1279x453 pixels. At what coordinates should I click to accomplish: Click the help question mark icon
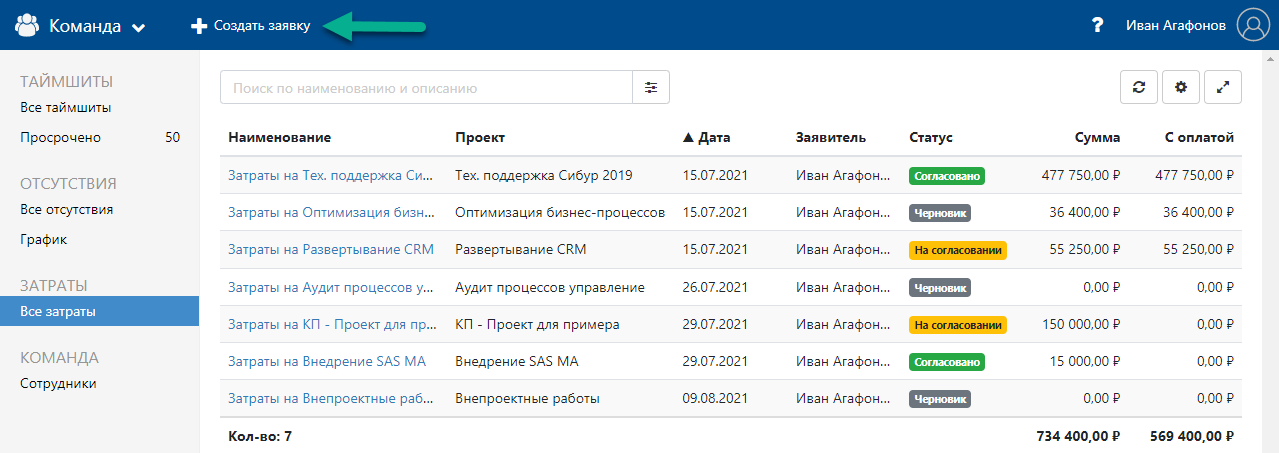tap(1097, 26)
